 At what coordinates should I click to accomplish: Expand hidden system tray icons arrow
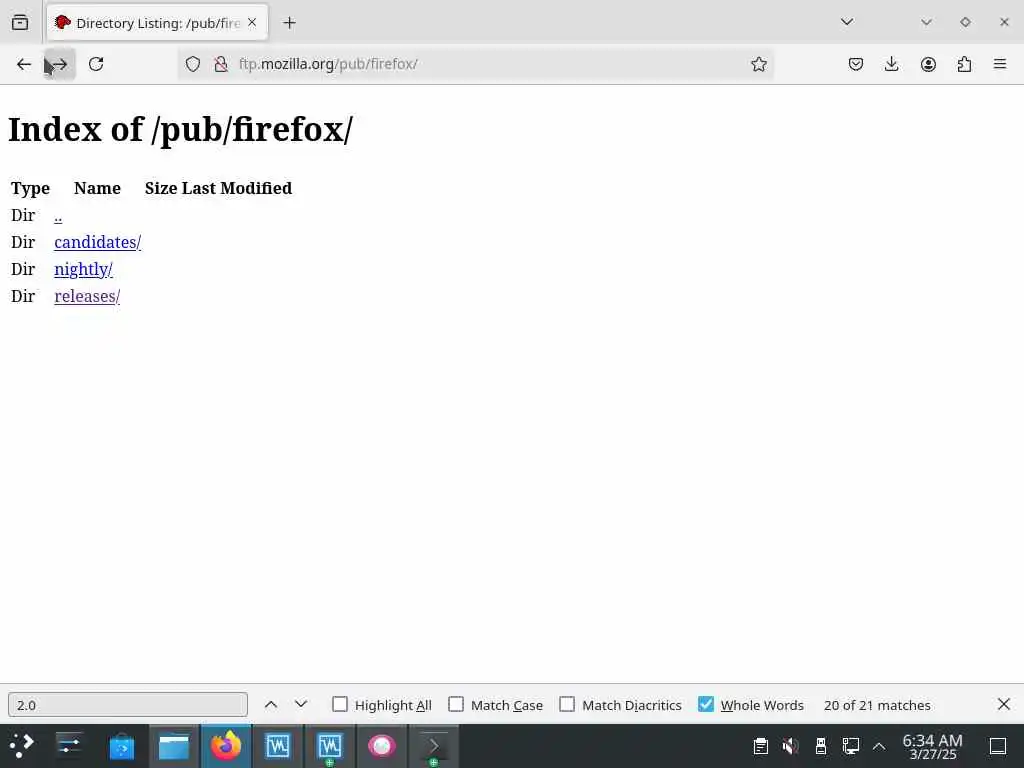879,746
